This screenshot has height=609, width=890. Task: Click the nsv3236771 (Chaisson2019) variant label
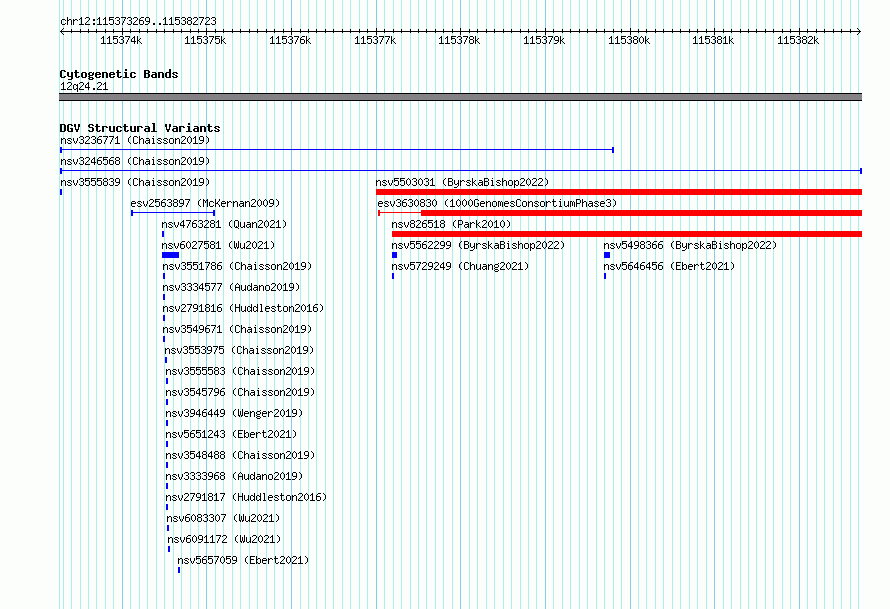pyautogui.click(x=135, y=140)
